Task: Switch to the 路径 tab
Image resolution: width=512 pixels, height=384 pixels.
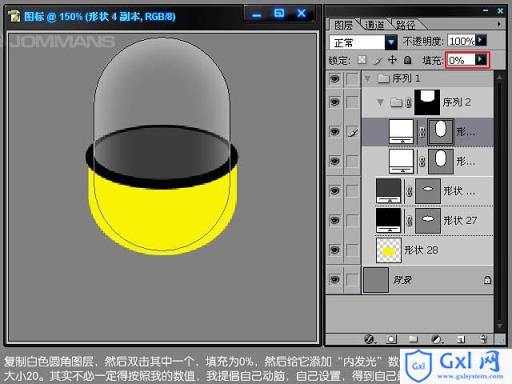Action: pyautogui.click(x=406, y=25)
